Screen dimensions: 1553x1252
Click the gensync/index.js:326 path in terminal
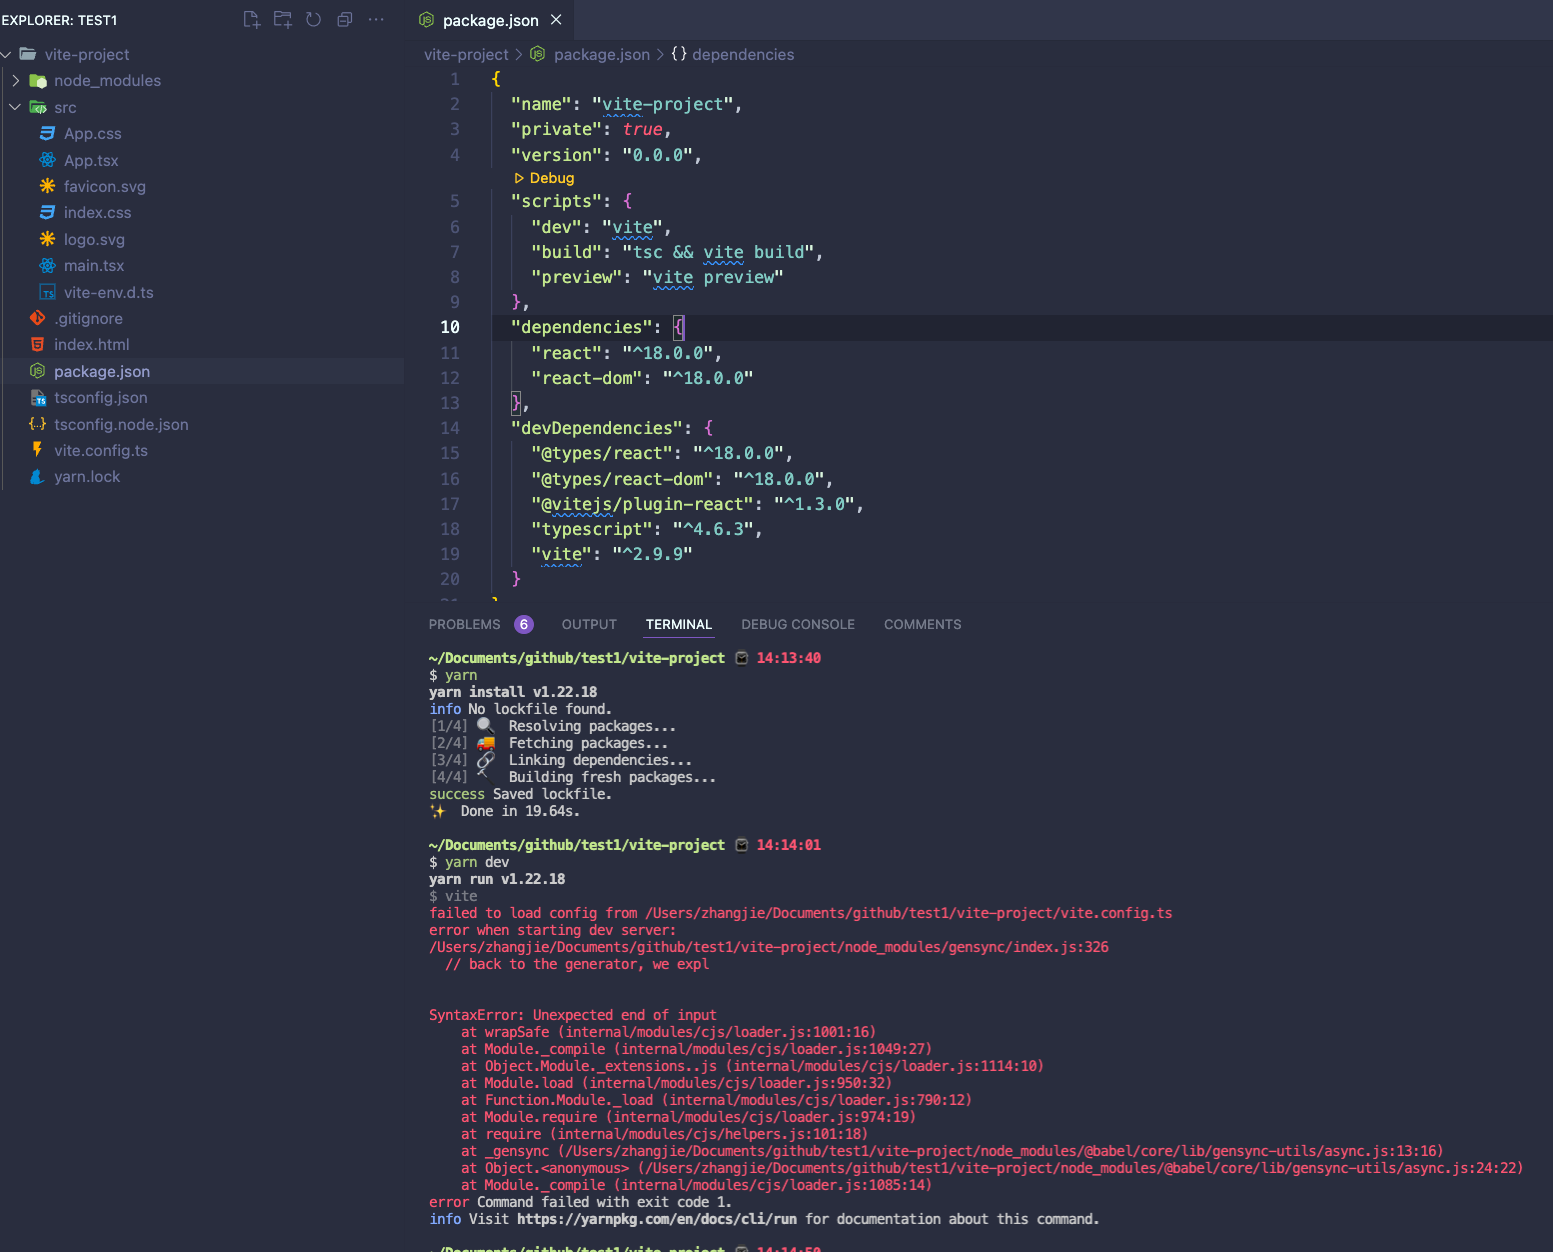click(x=769, y=947)
